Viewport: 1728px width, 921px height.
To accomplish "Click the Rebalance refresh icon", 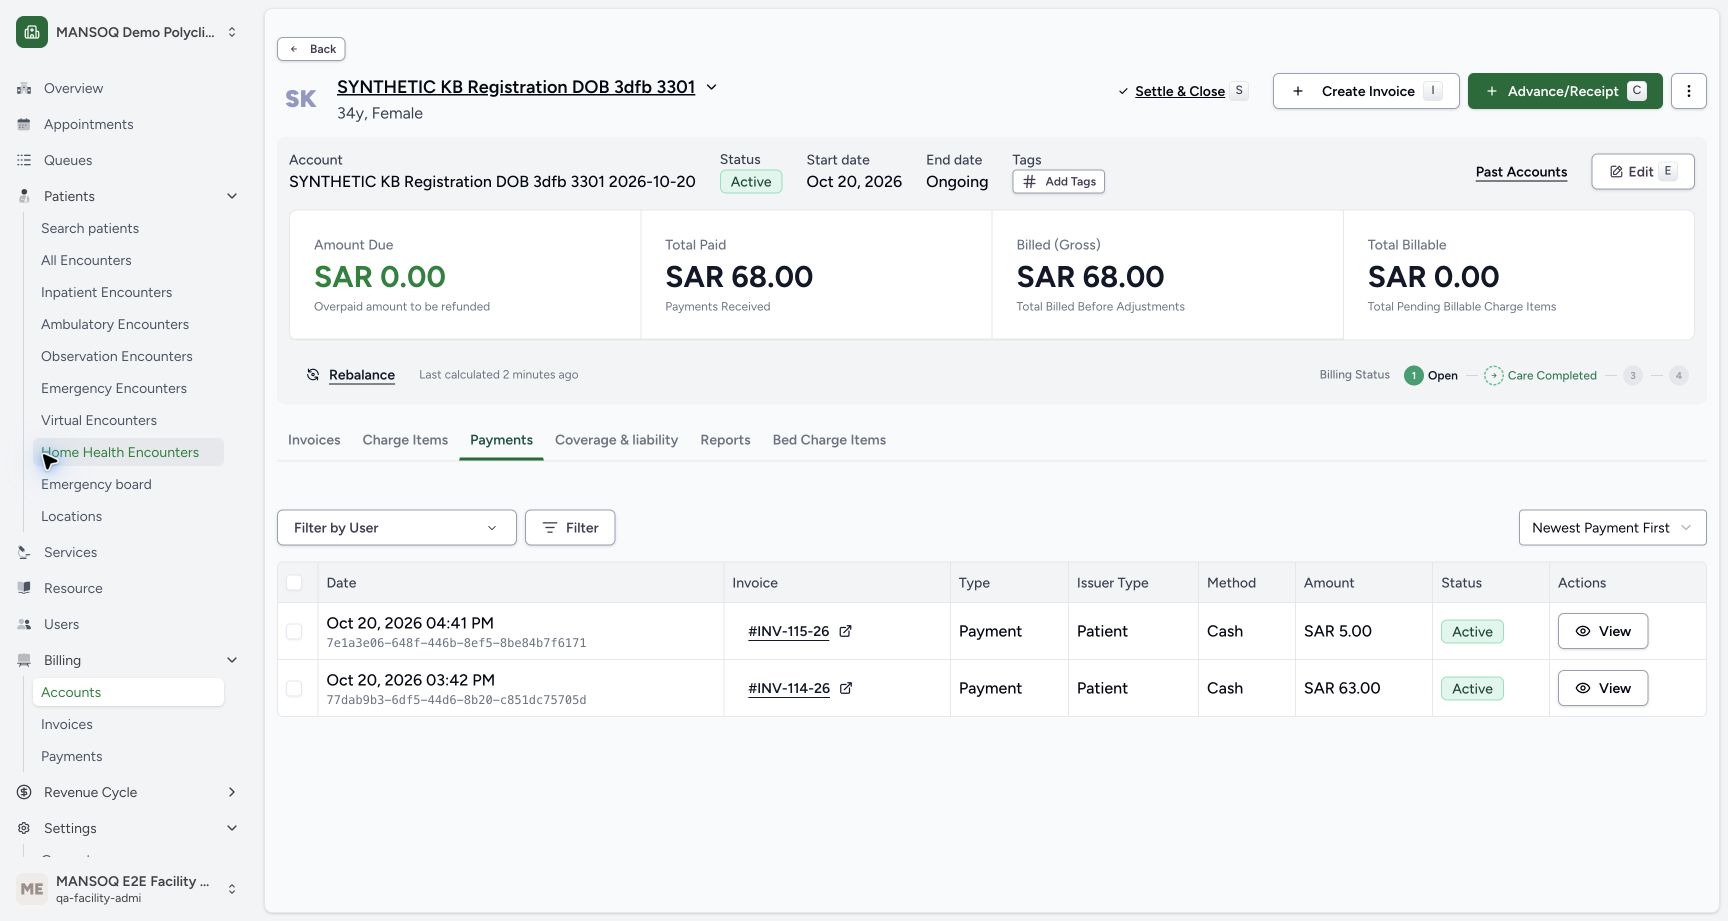I will (x=313, y=375).
